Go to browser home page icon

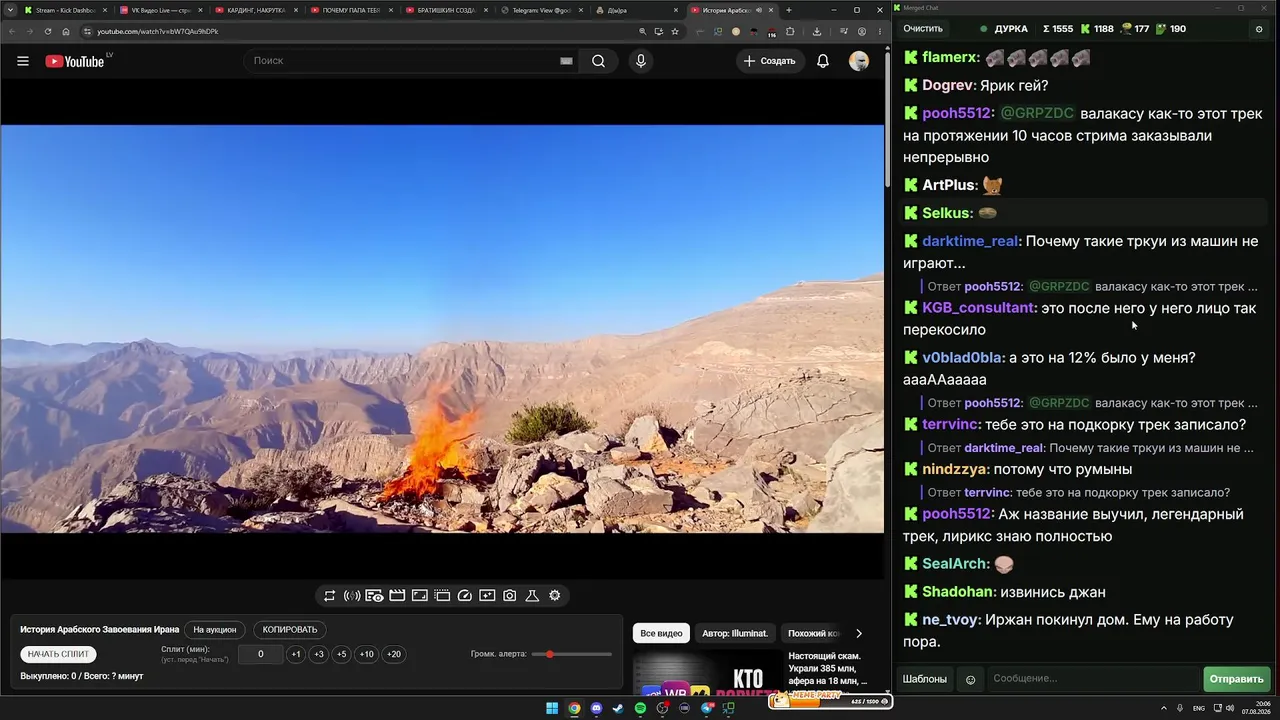(x=66, y=31)
